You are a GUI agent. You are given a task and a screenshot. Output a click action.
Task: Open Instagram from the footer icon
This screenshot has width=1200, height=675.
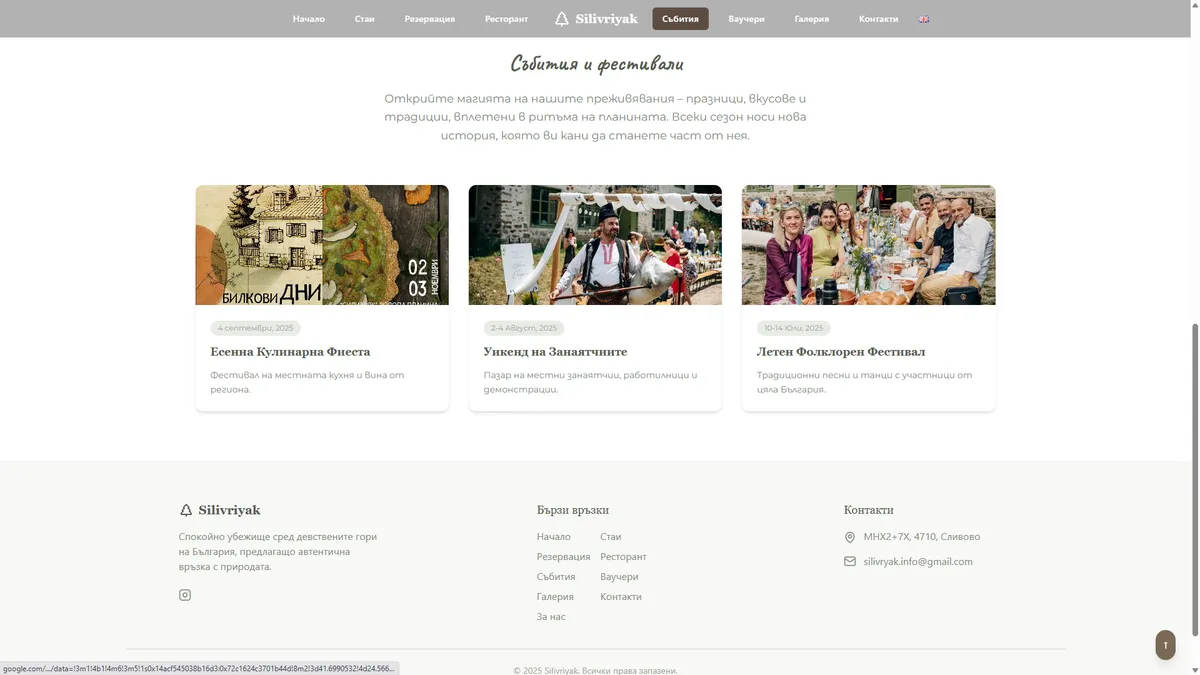[x=185, y=594]
